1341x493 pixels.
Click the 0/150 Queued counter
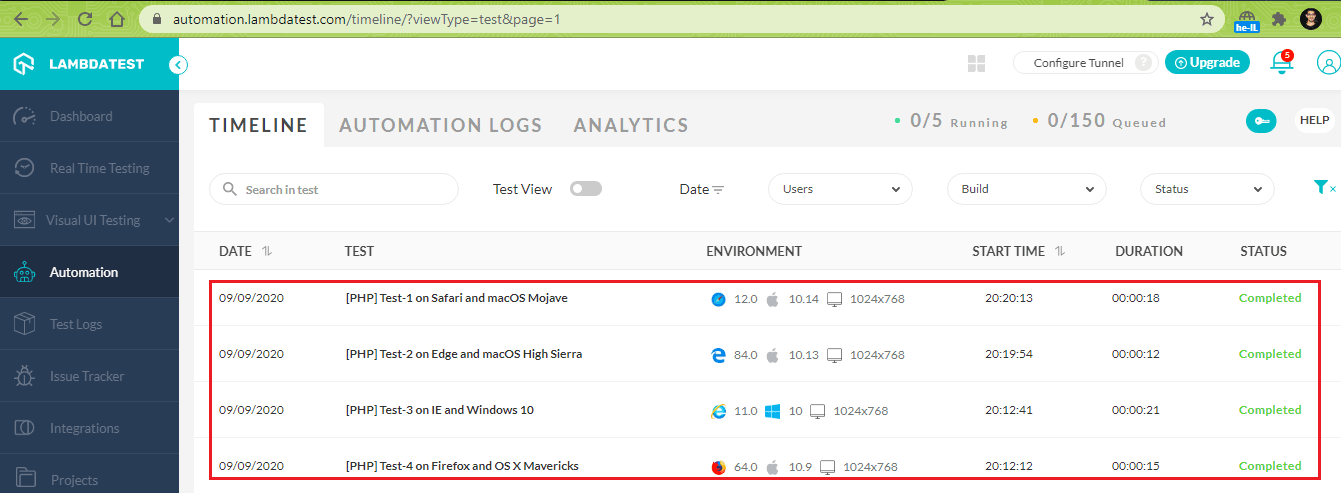pyautogui.click(x=1099, y=121)
